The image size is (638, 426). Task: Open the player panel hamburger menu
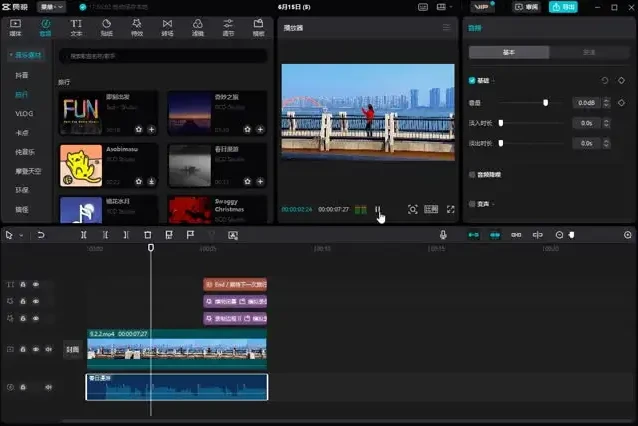(x=446, y=28)
